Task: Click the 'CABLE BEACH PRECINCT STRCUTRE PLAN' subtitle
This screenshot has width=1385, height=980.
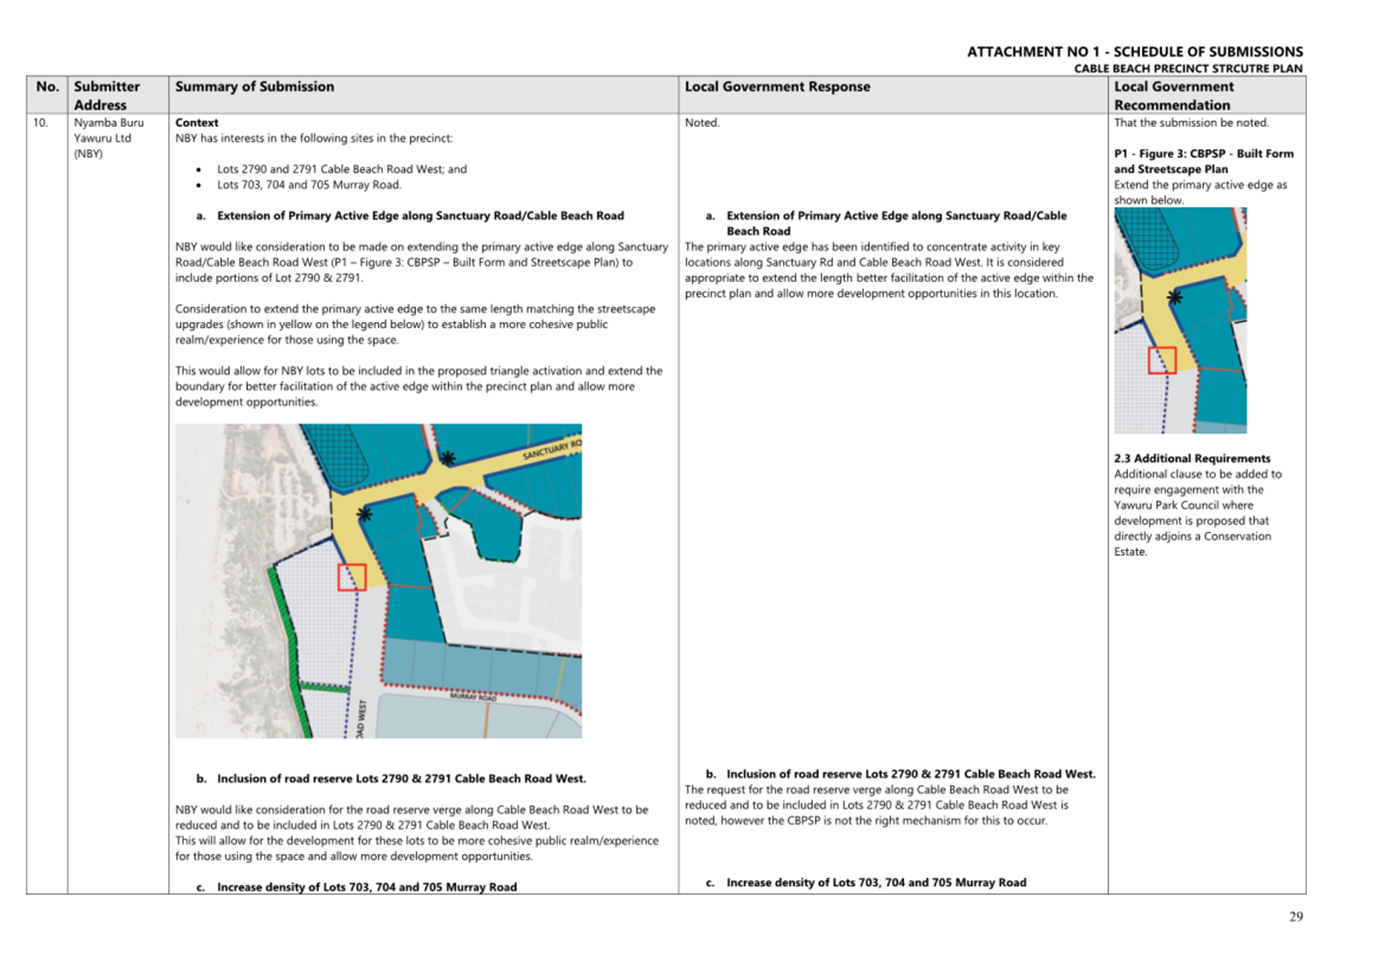Action: (x=1188, y=69)
